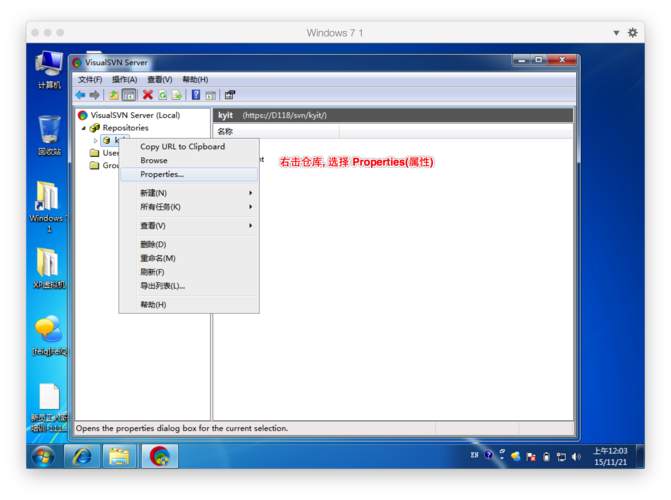The width and height of the screenshot is (671, 500).
Task: Click the network icon in system tray
Action: coord(561,457)
